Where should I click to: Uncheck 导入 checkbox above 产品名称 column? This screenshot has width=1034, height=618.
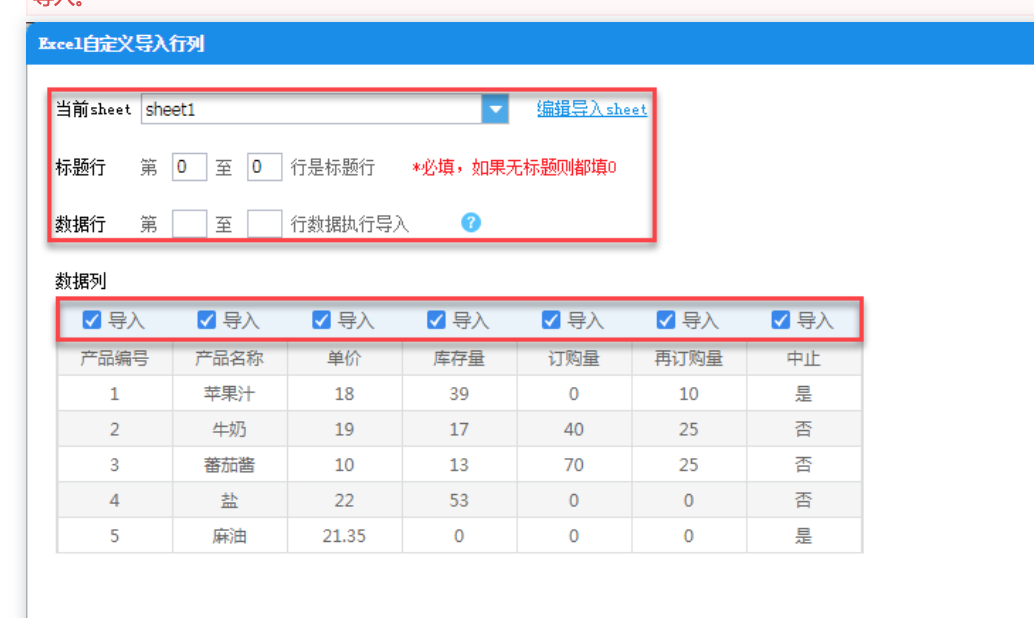click(206, 320)
